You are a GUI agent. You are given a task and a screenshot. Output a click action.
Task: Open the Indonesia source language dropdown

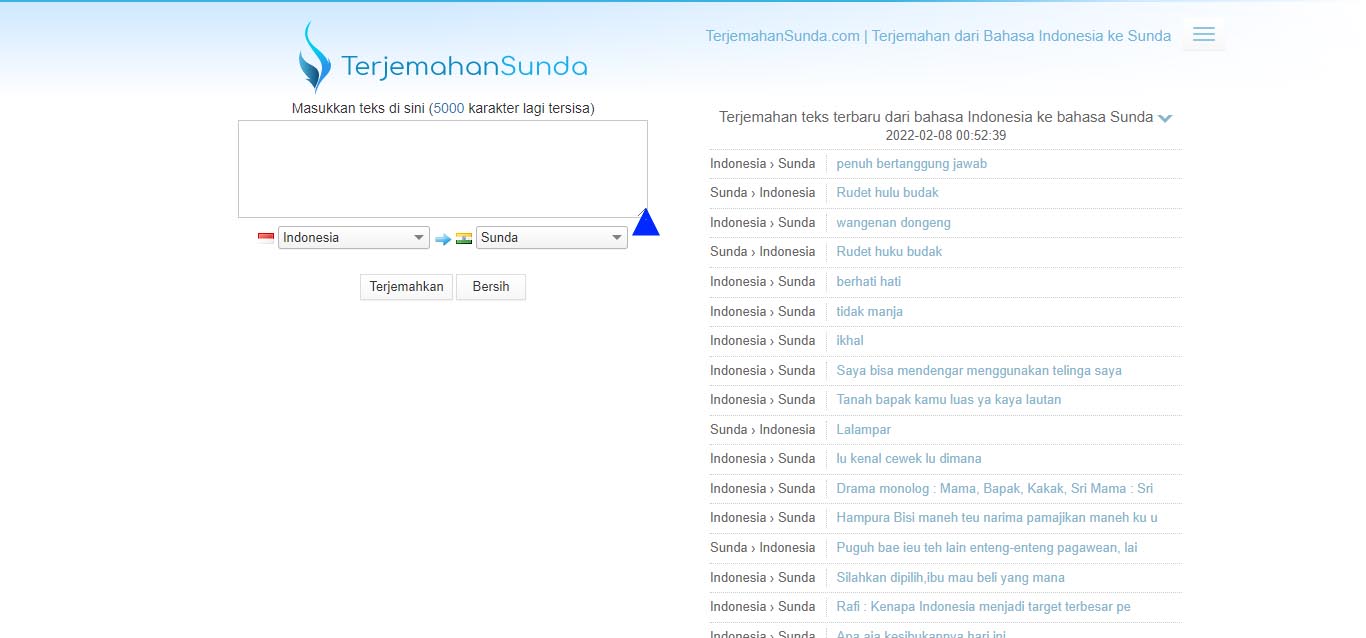click(x=353, y=238)
